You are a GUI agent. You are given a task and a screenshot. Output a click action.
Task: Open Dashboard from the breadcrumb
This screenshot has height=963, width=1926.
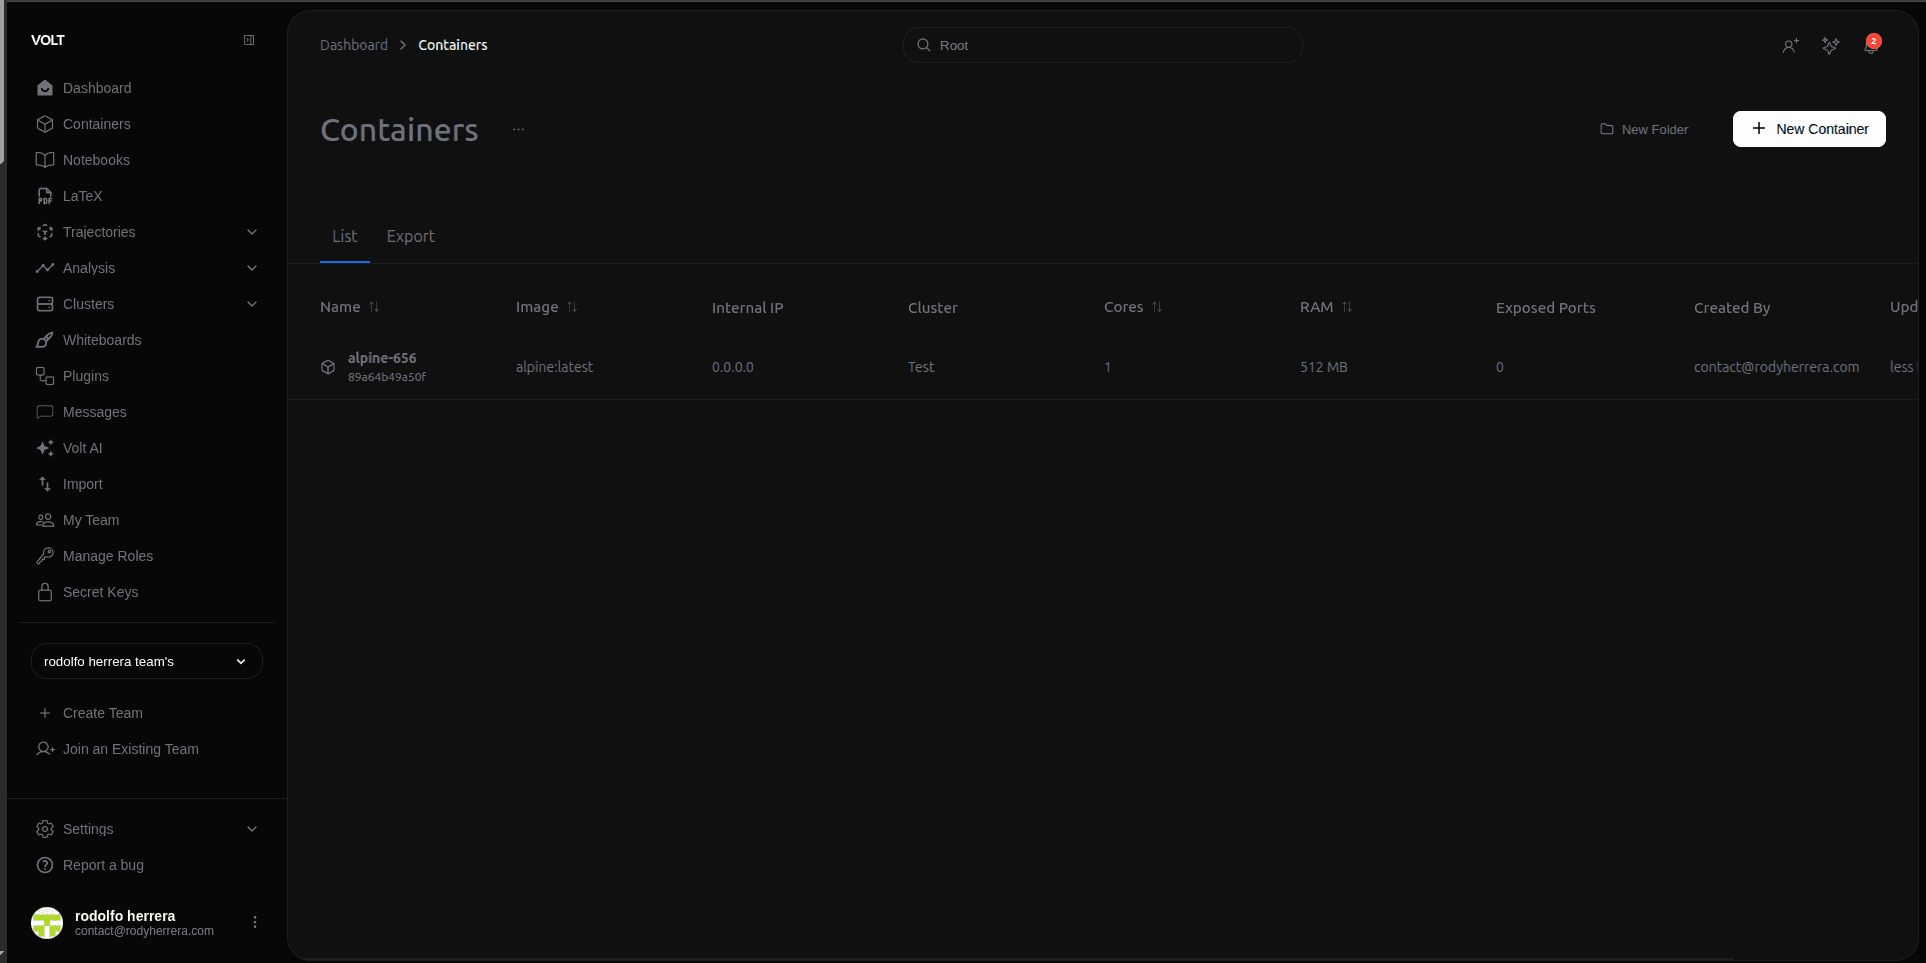click(x=353, y=45)
